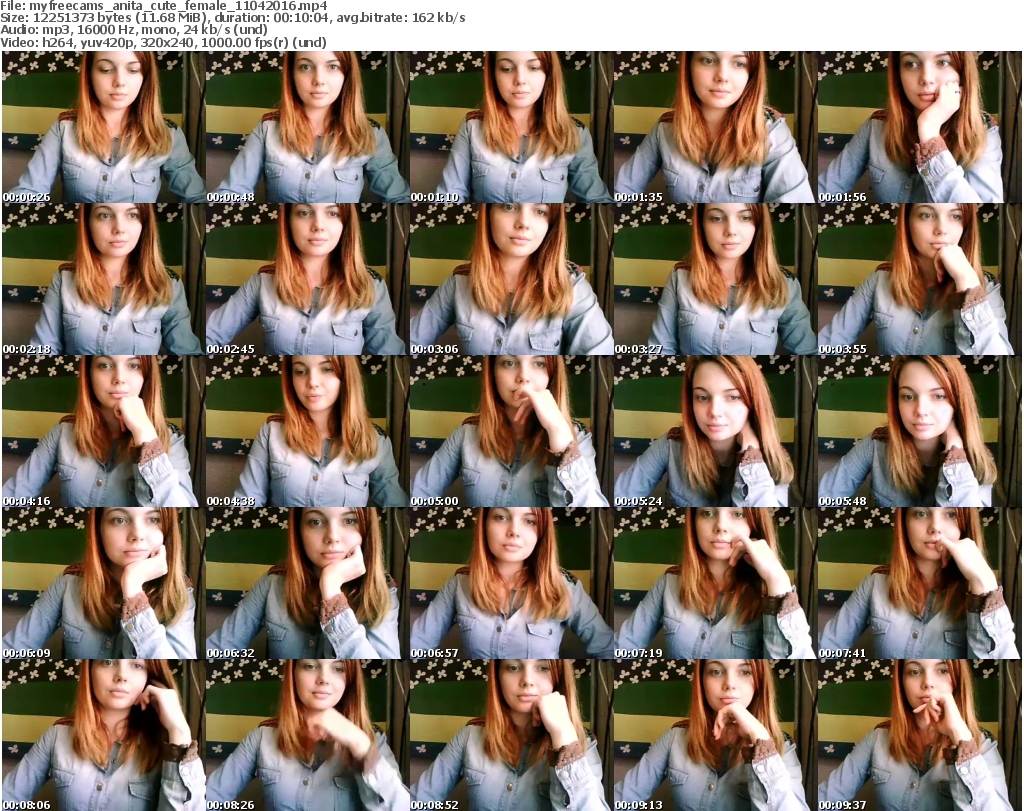Select the thumbnail at 00:02:18
Screen dimensions: 1024x811
click(x=103, y=280)
